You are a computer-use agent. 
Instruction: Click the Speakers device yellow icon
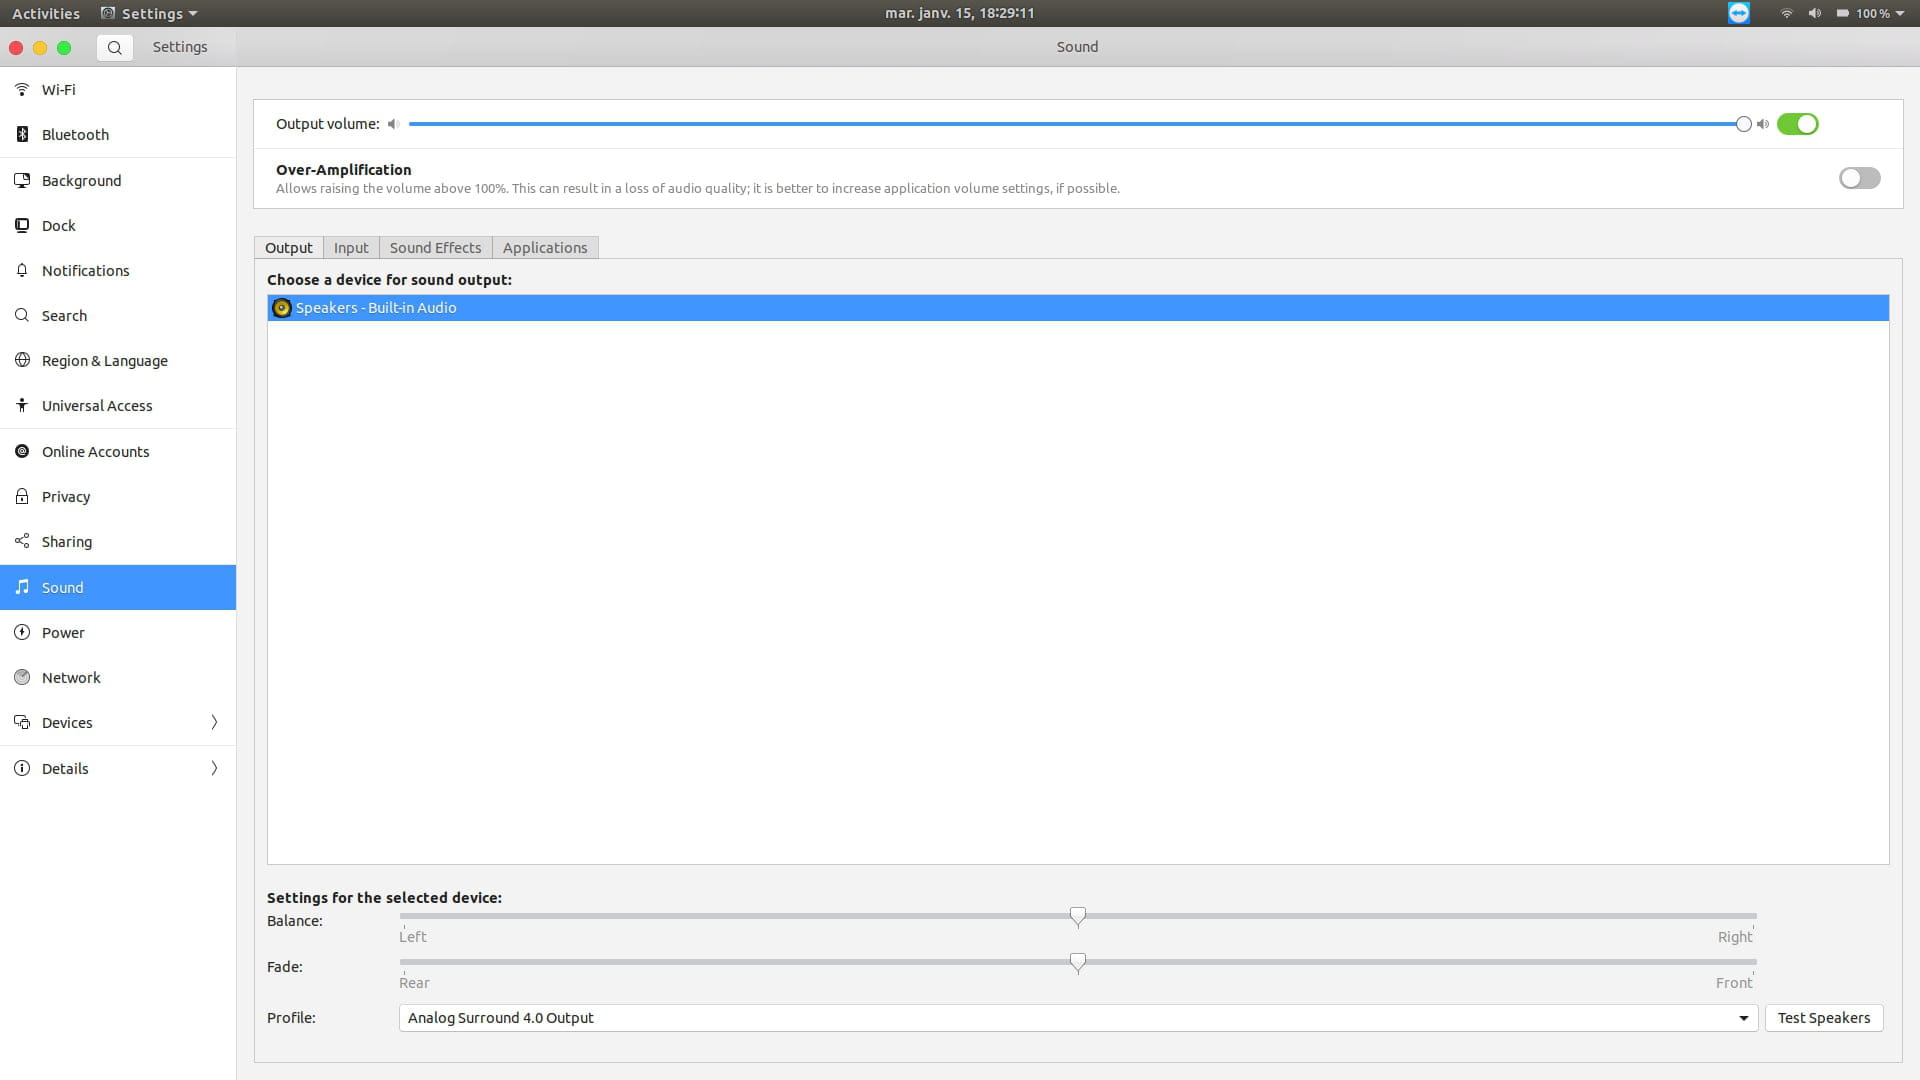282,308
